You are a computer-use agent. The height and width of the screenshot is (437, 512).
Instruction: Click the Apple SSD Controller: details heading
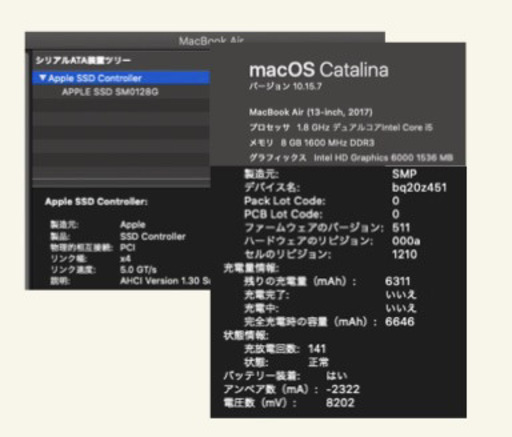click(96, 202)
